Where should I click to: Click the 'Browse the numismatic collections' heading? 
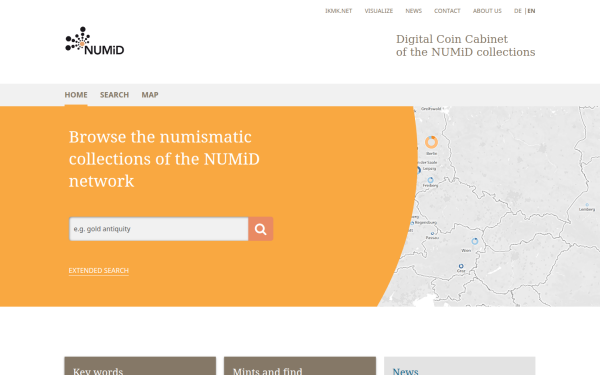pyautogui.click(x=164, y=159)
